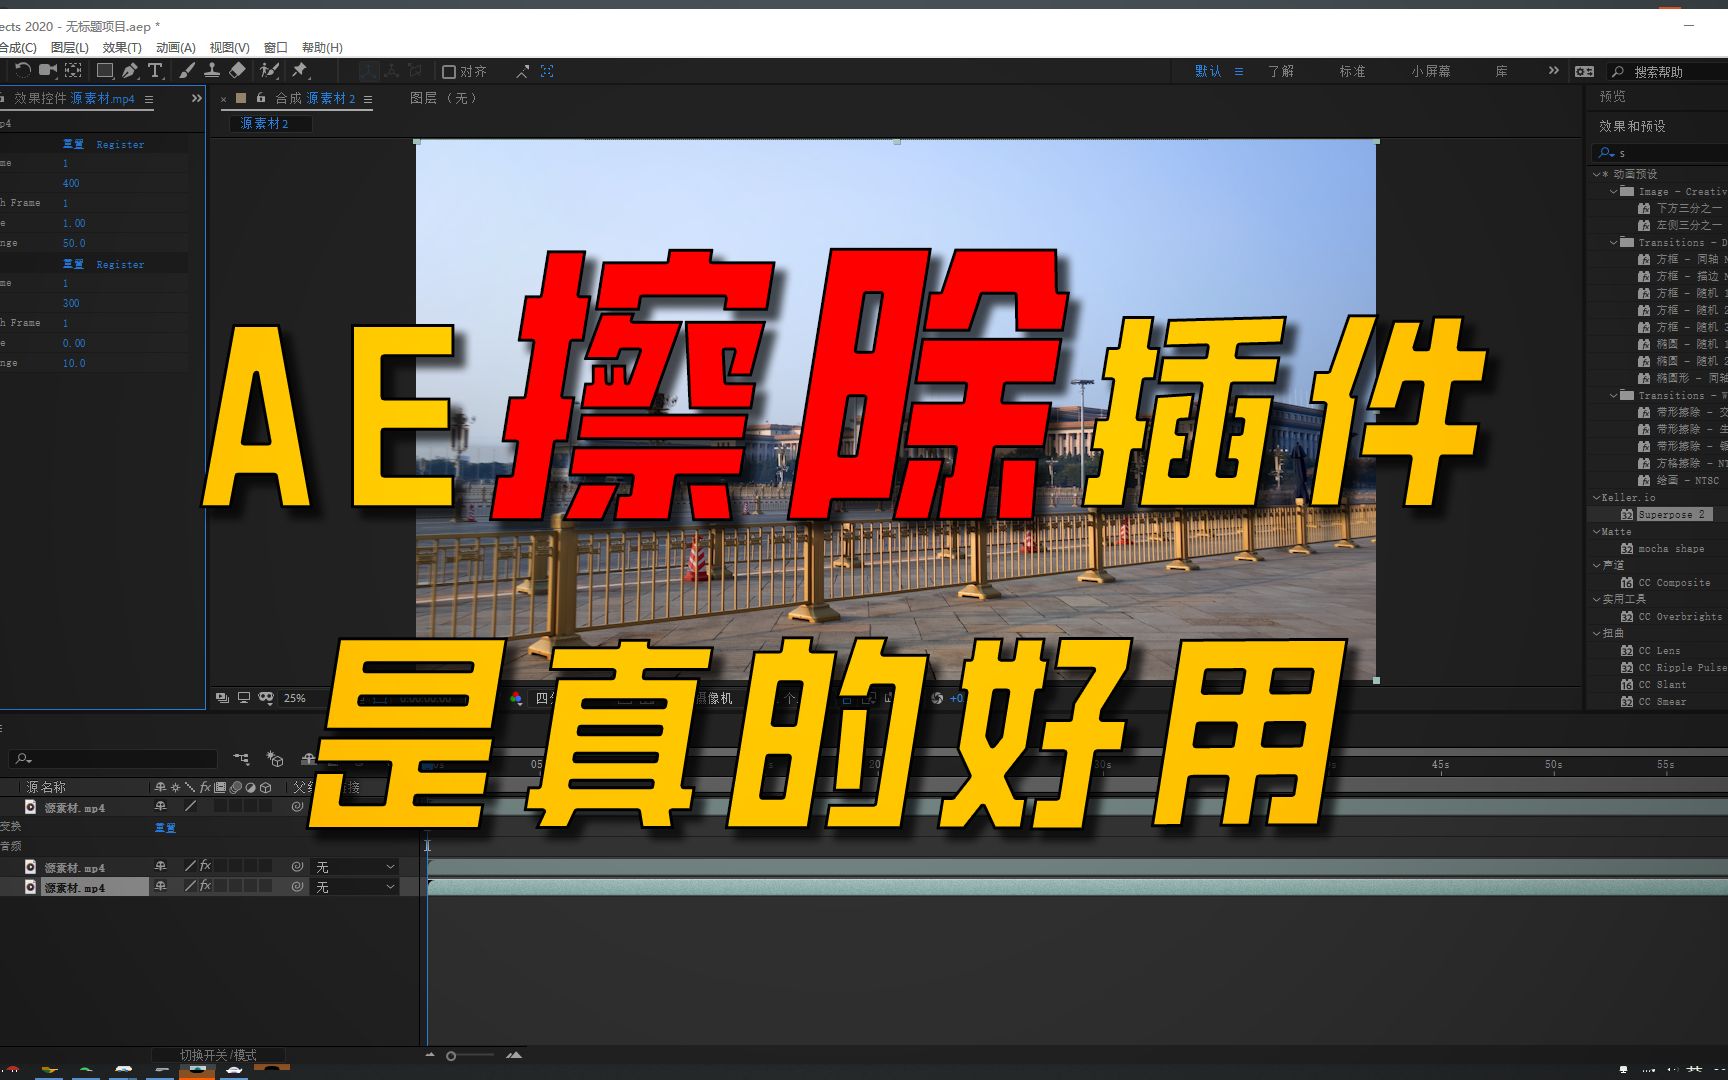Click the 重置 link under 变换
Viewport: 1728px width, 1080px height.
tap(165, 827)
